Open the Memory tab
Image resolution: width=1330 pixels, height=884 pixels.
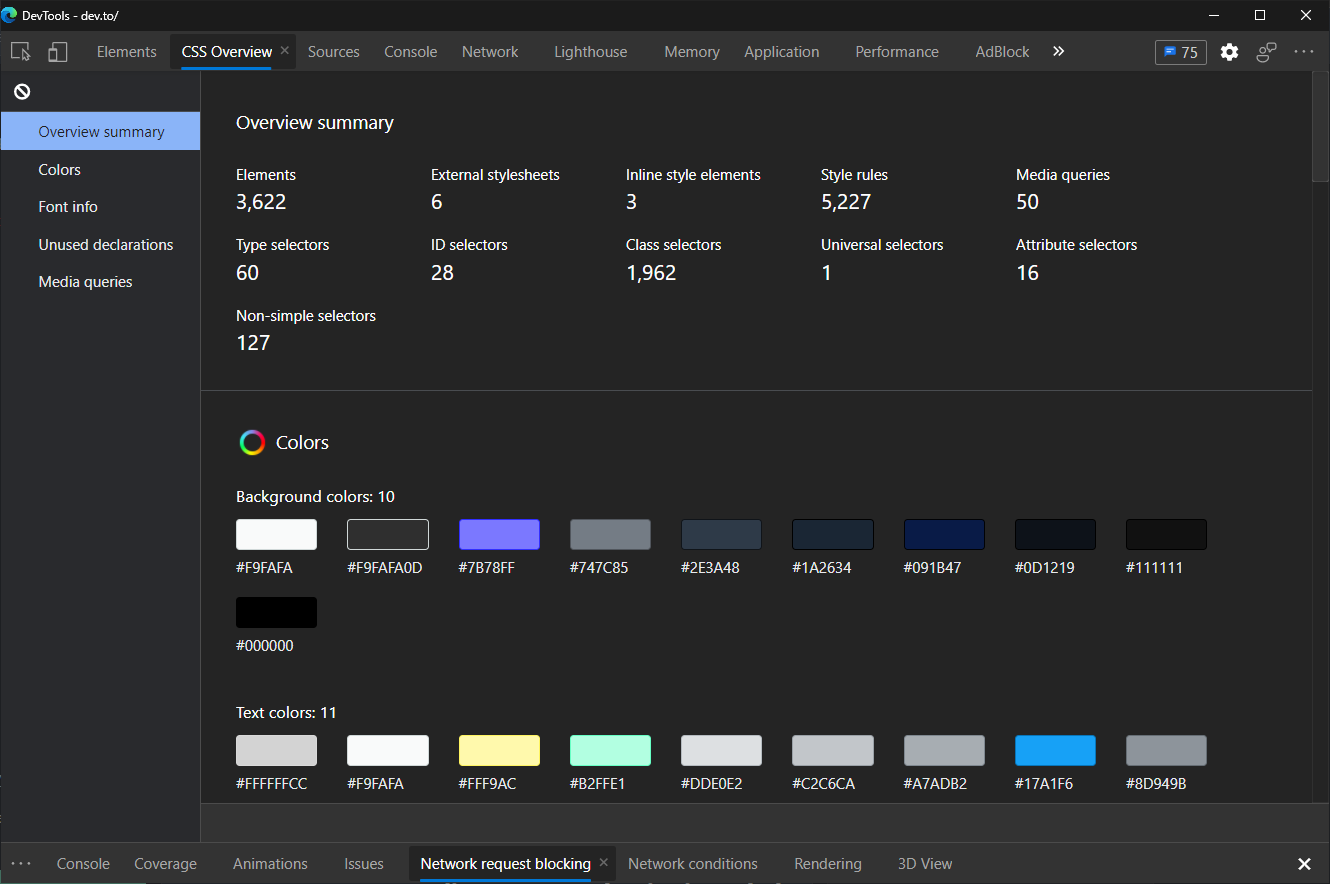[692, 52]
